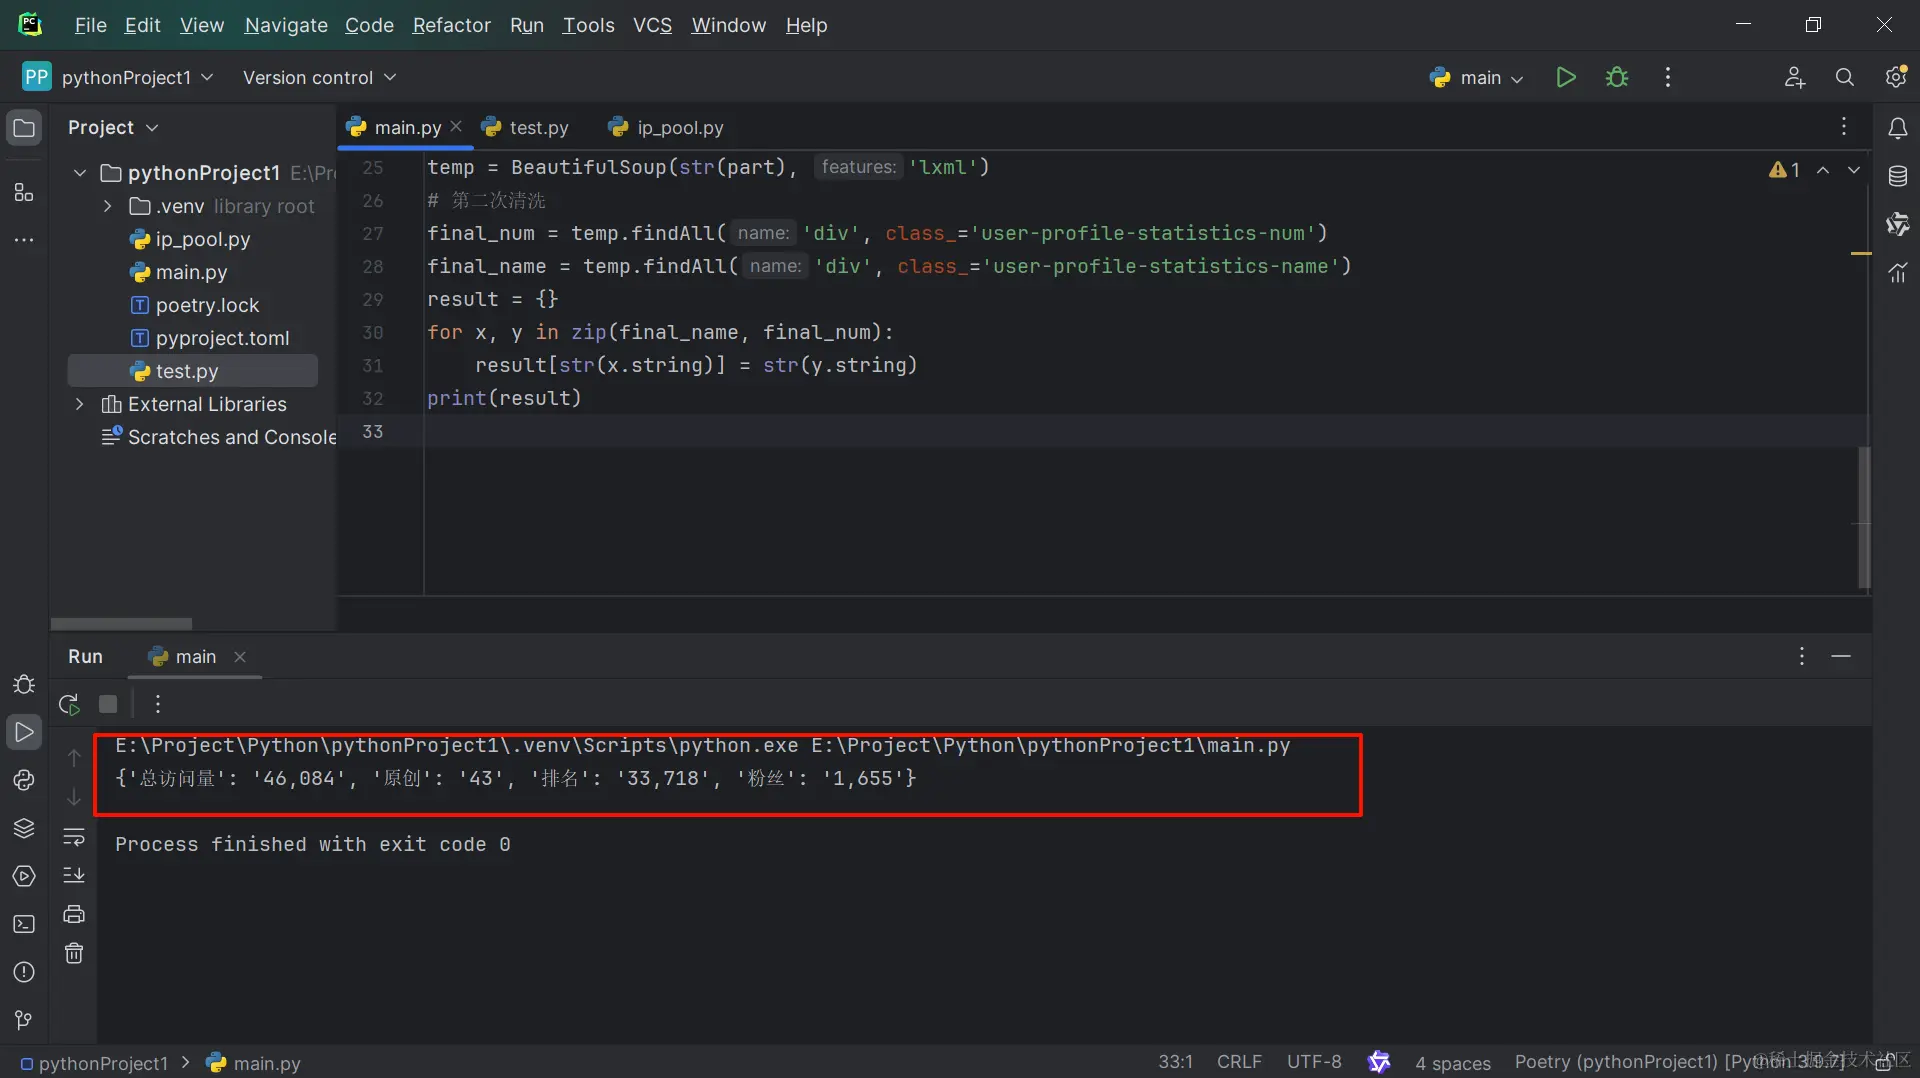Open the Structure tool window icon
The height and width of the screenshot is (1078, 1920).
[x=24, y=192]
